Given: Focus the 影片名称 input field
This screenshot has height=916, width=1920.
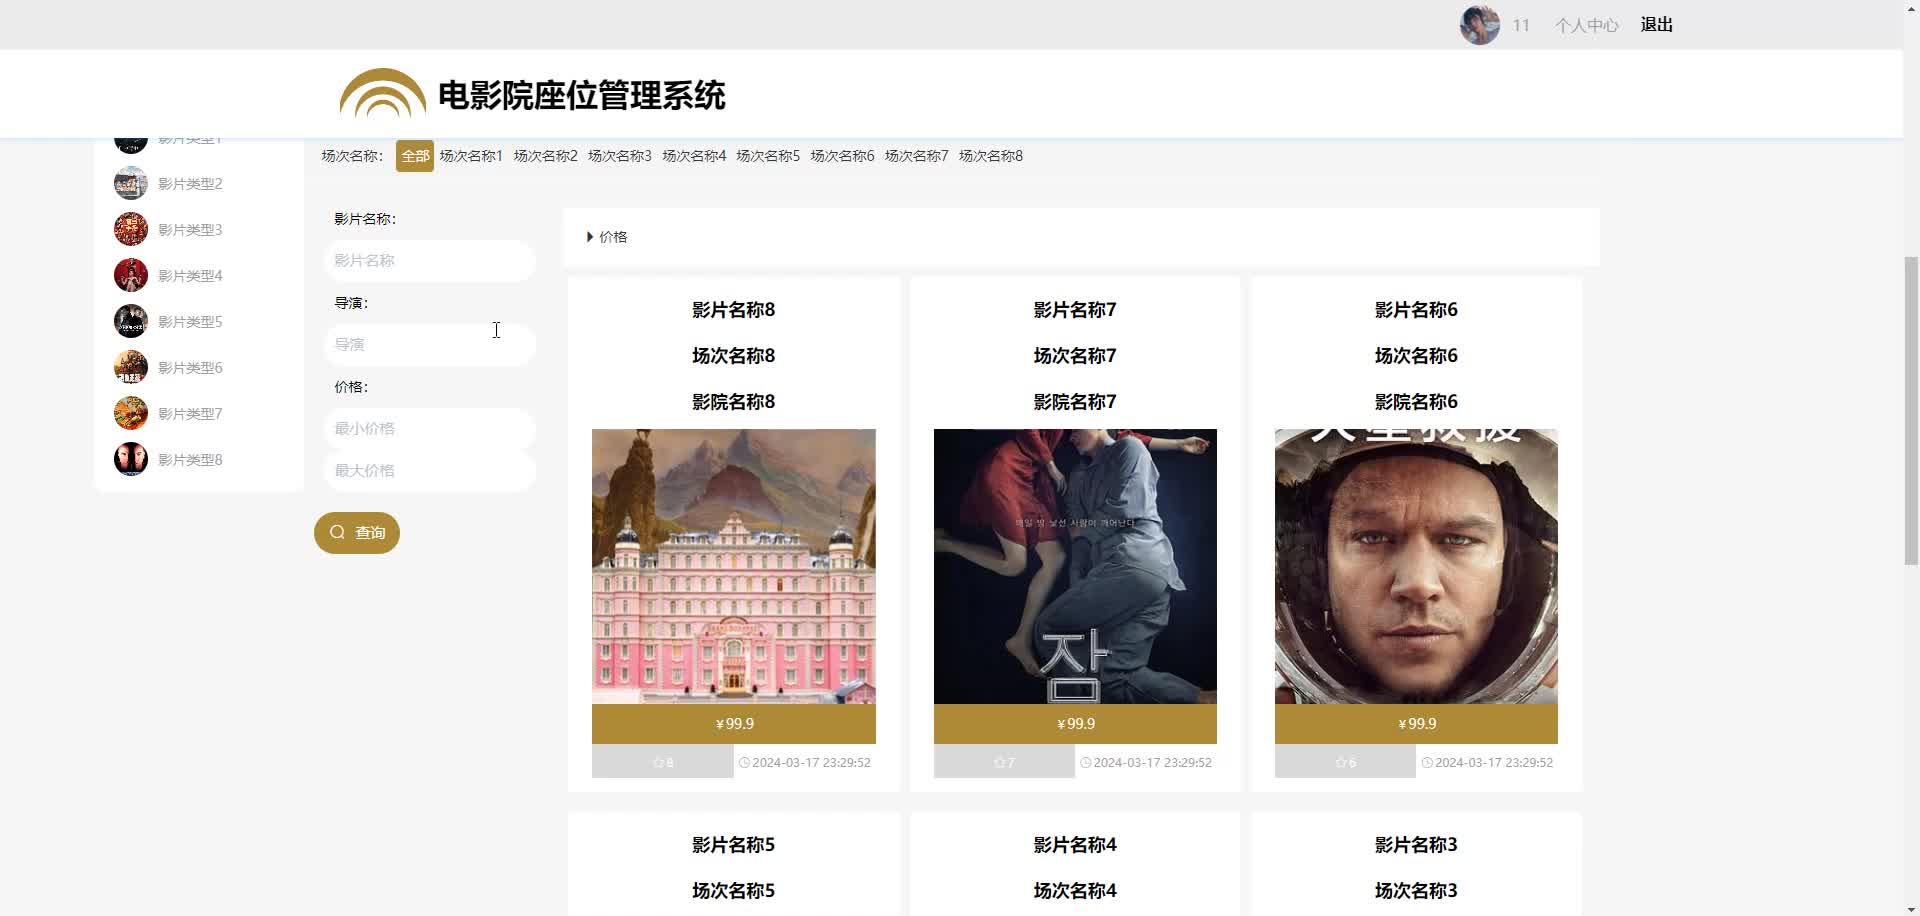Looking at the screenshot, I should (429, 260).
